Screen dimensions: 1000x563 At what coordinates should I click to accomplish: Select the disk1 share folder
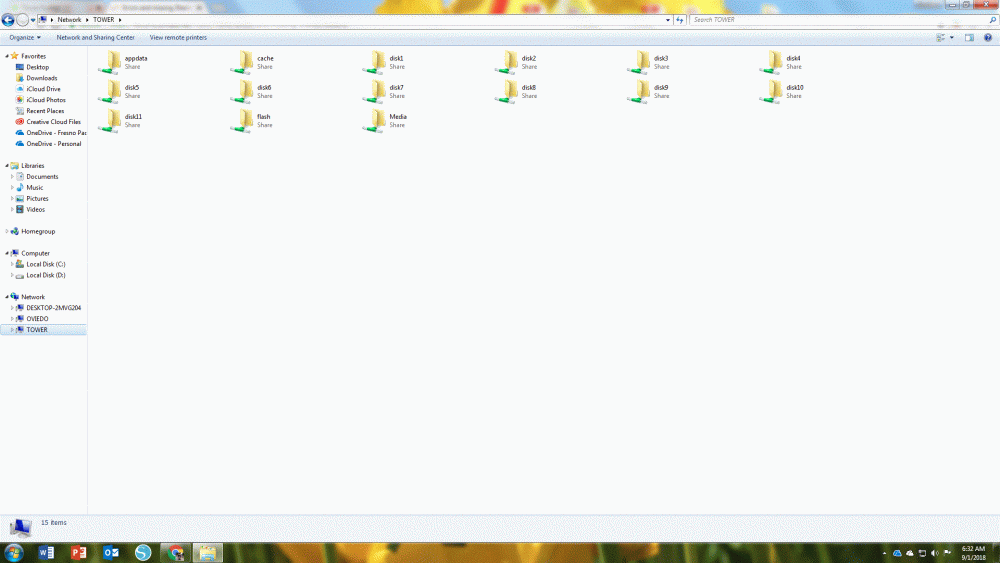(384, 62)
